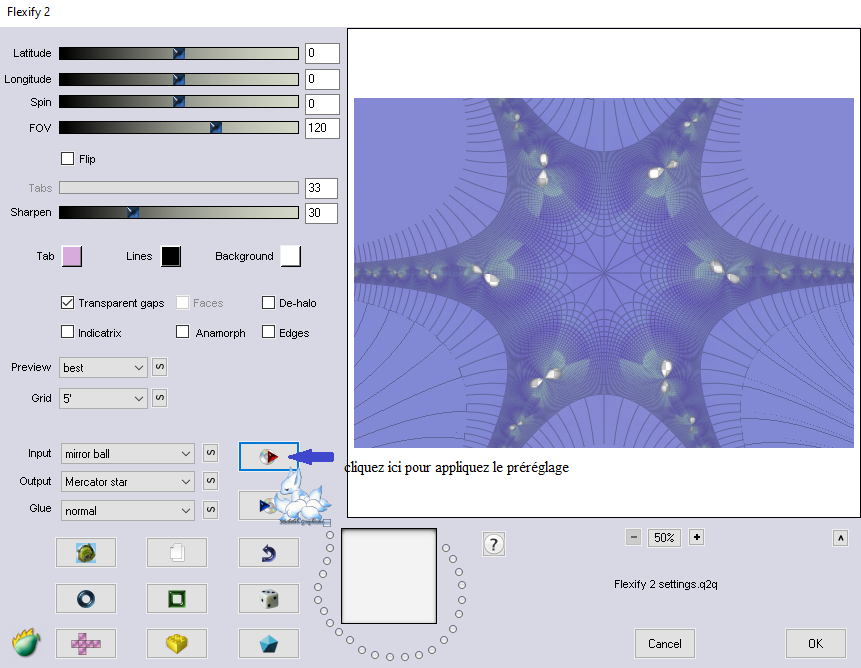Uncheck the Transparent gaps checkbox

(68, 302)
